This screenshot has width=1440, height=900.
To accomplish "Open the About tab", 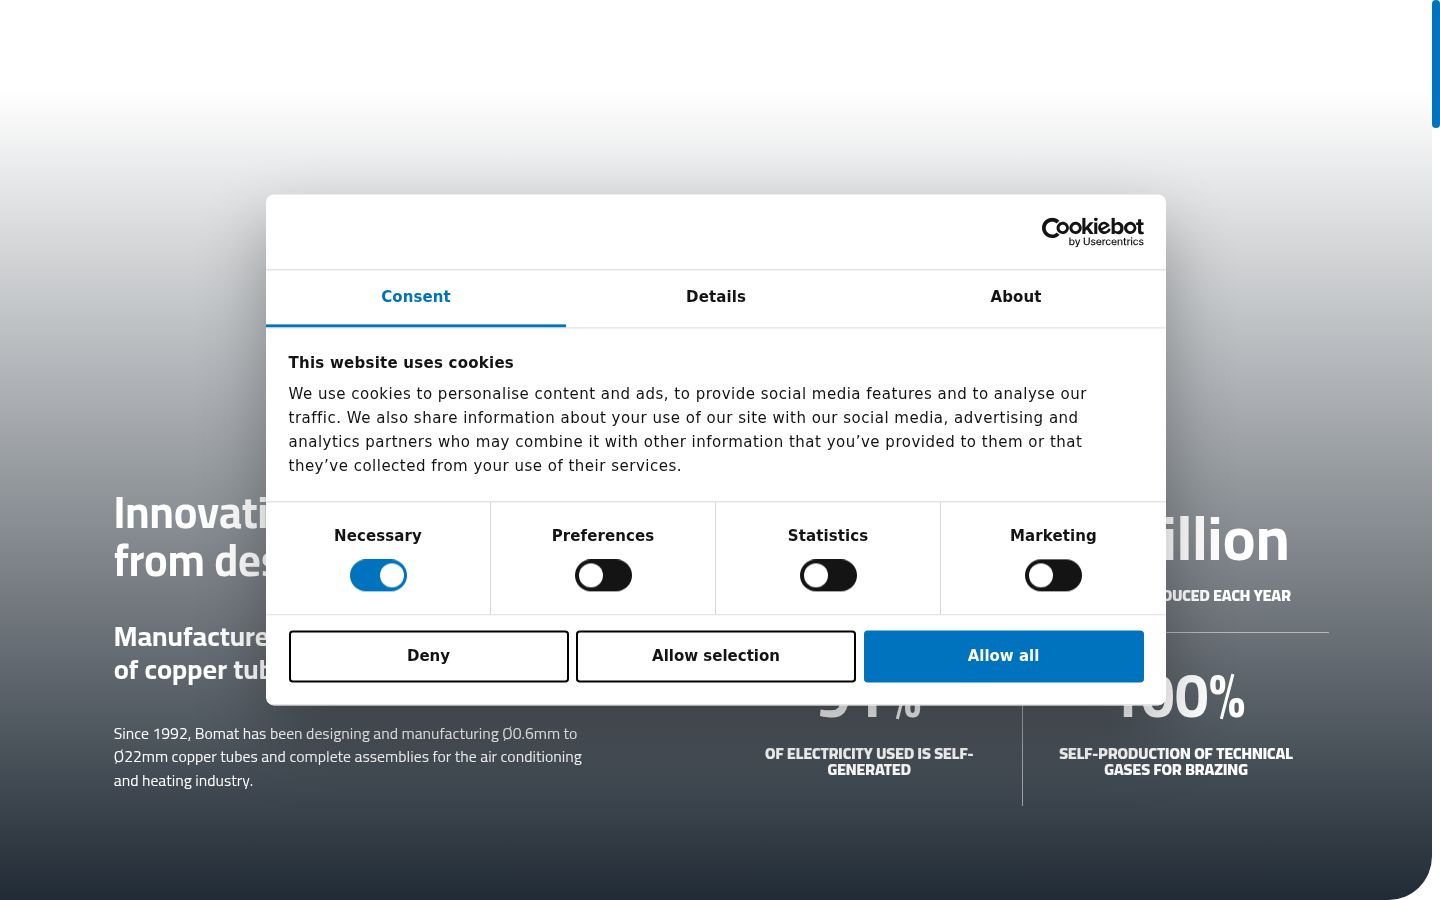I will tap(1016, 297).
